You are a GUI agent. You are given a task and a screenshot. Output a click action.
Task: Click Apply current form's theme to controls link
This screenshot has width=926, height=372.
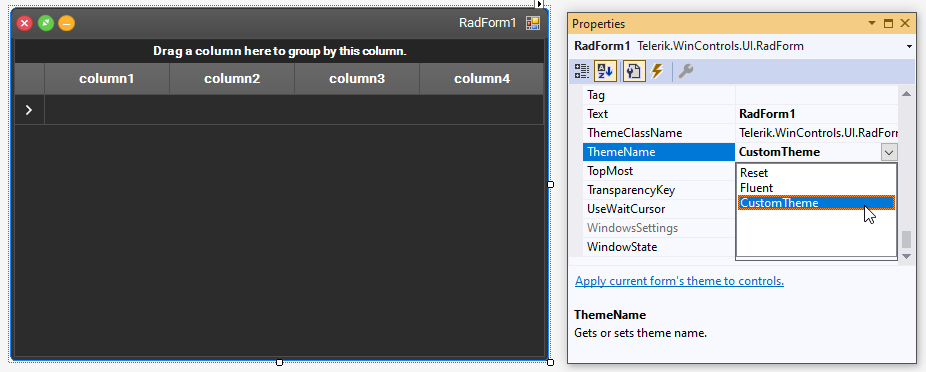point(679,281)
